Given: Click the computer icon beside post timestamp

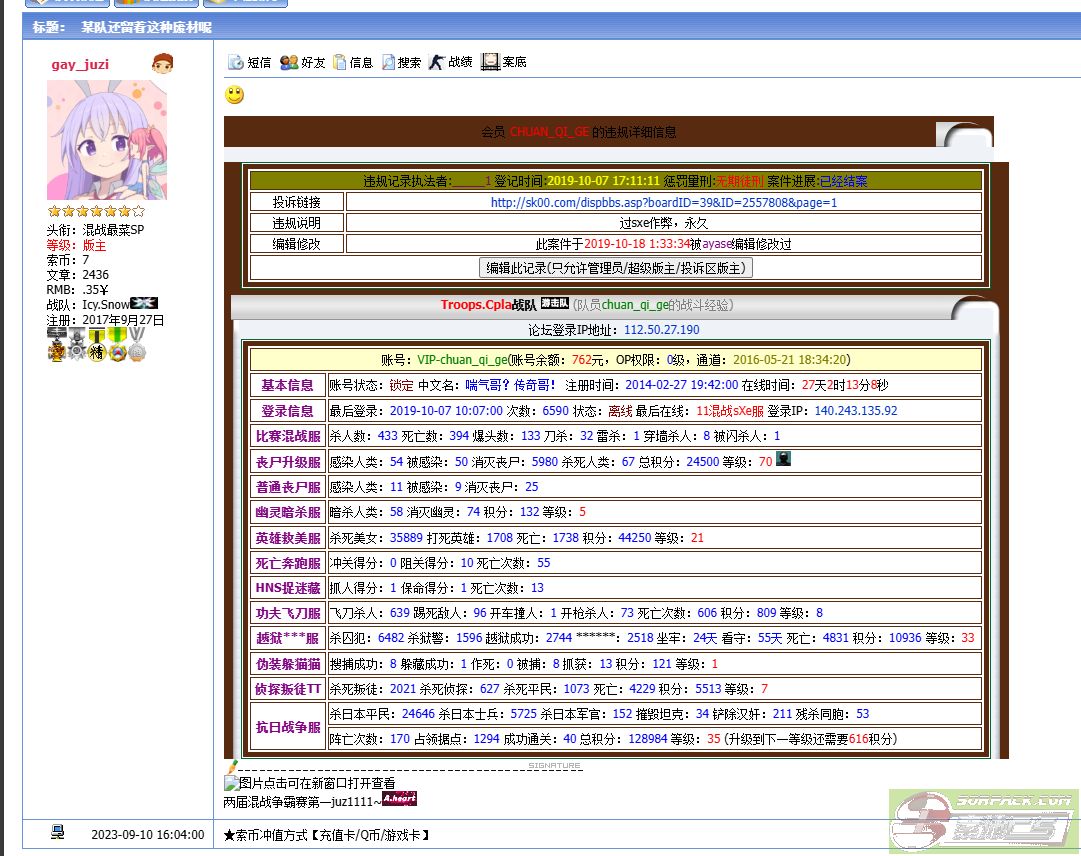Looking at the screenshot, I should tap(59, 832).
